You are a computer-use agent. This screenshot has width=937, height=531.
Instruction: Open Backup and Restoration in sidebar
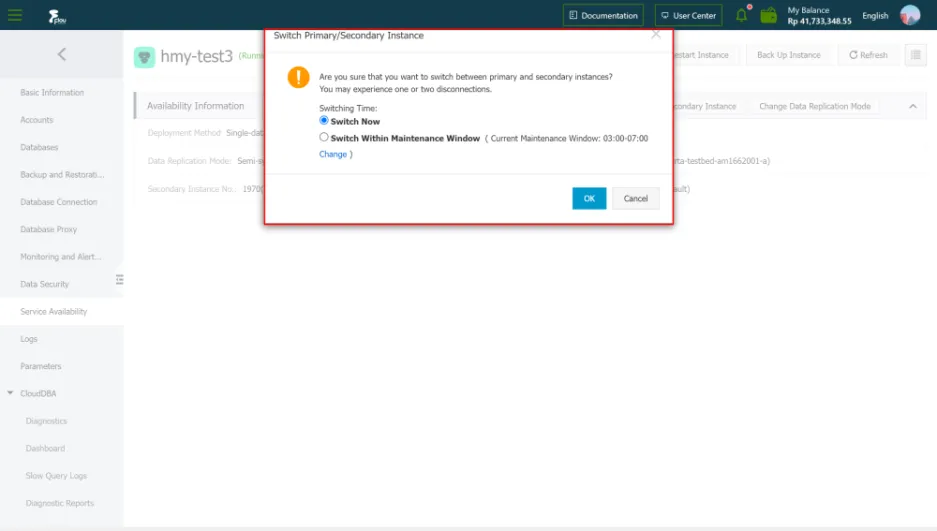click(x=62, y=175)
